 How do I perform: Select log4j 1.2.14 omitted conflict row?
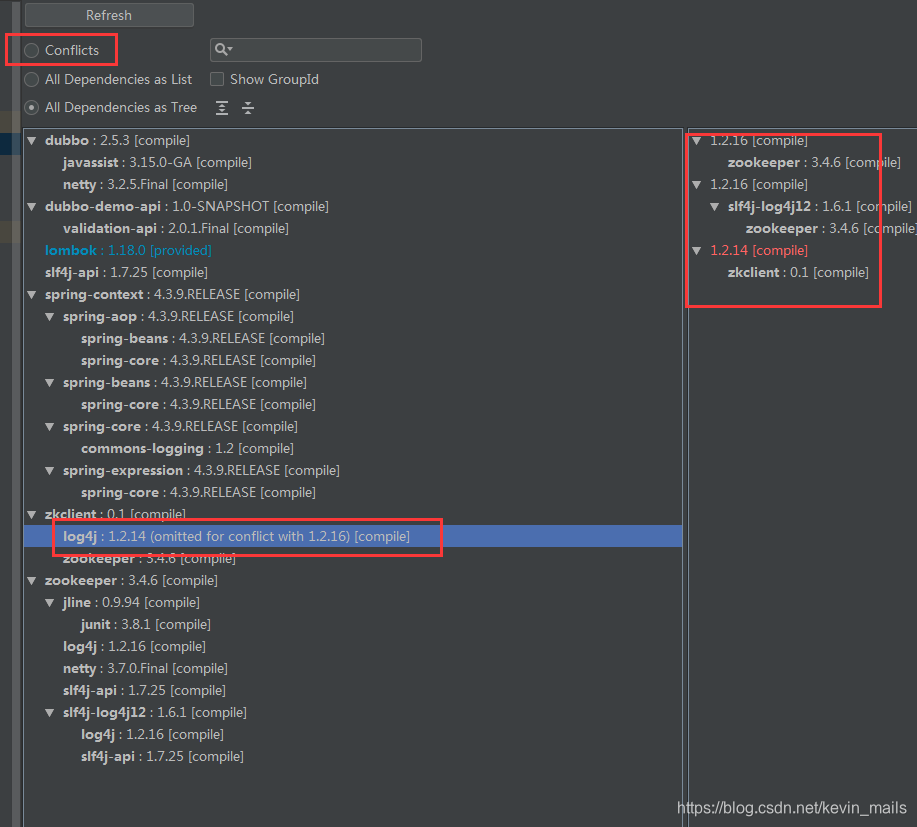[x=353, y=536]
